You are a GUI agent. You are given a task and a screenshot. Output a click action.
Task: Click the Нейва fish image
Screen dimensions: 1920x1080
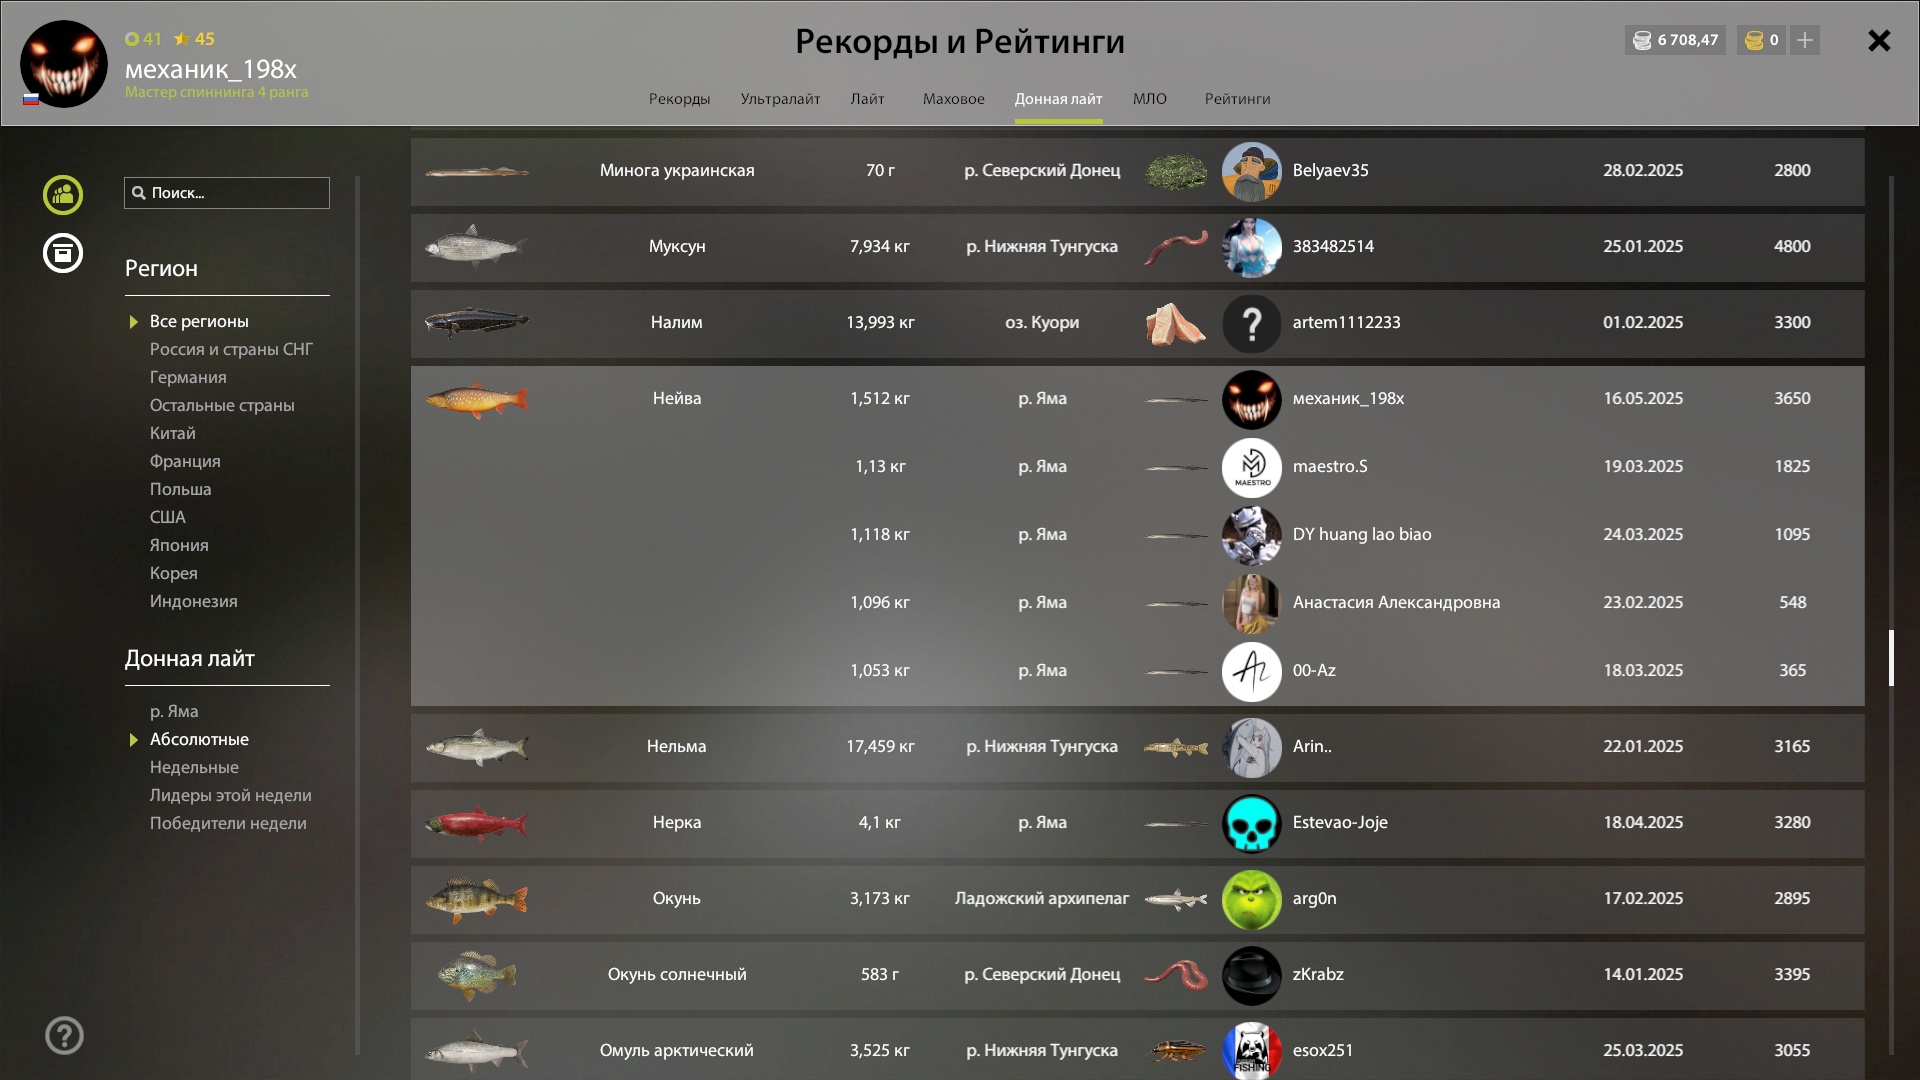pyautogui.click(x=477, y=399)
